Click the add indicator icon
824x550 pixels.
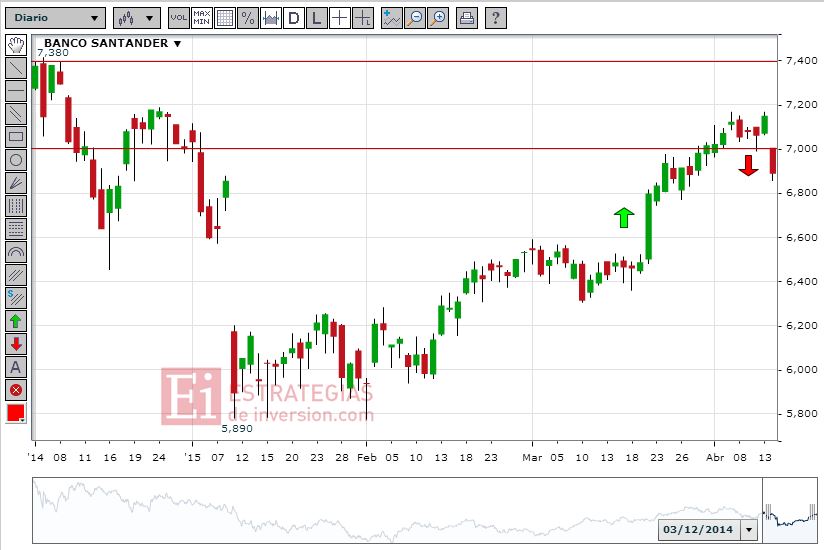(x=392, y=18)
